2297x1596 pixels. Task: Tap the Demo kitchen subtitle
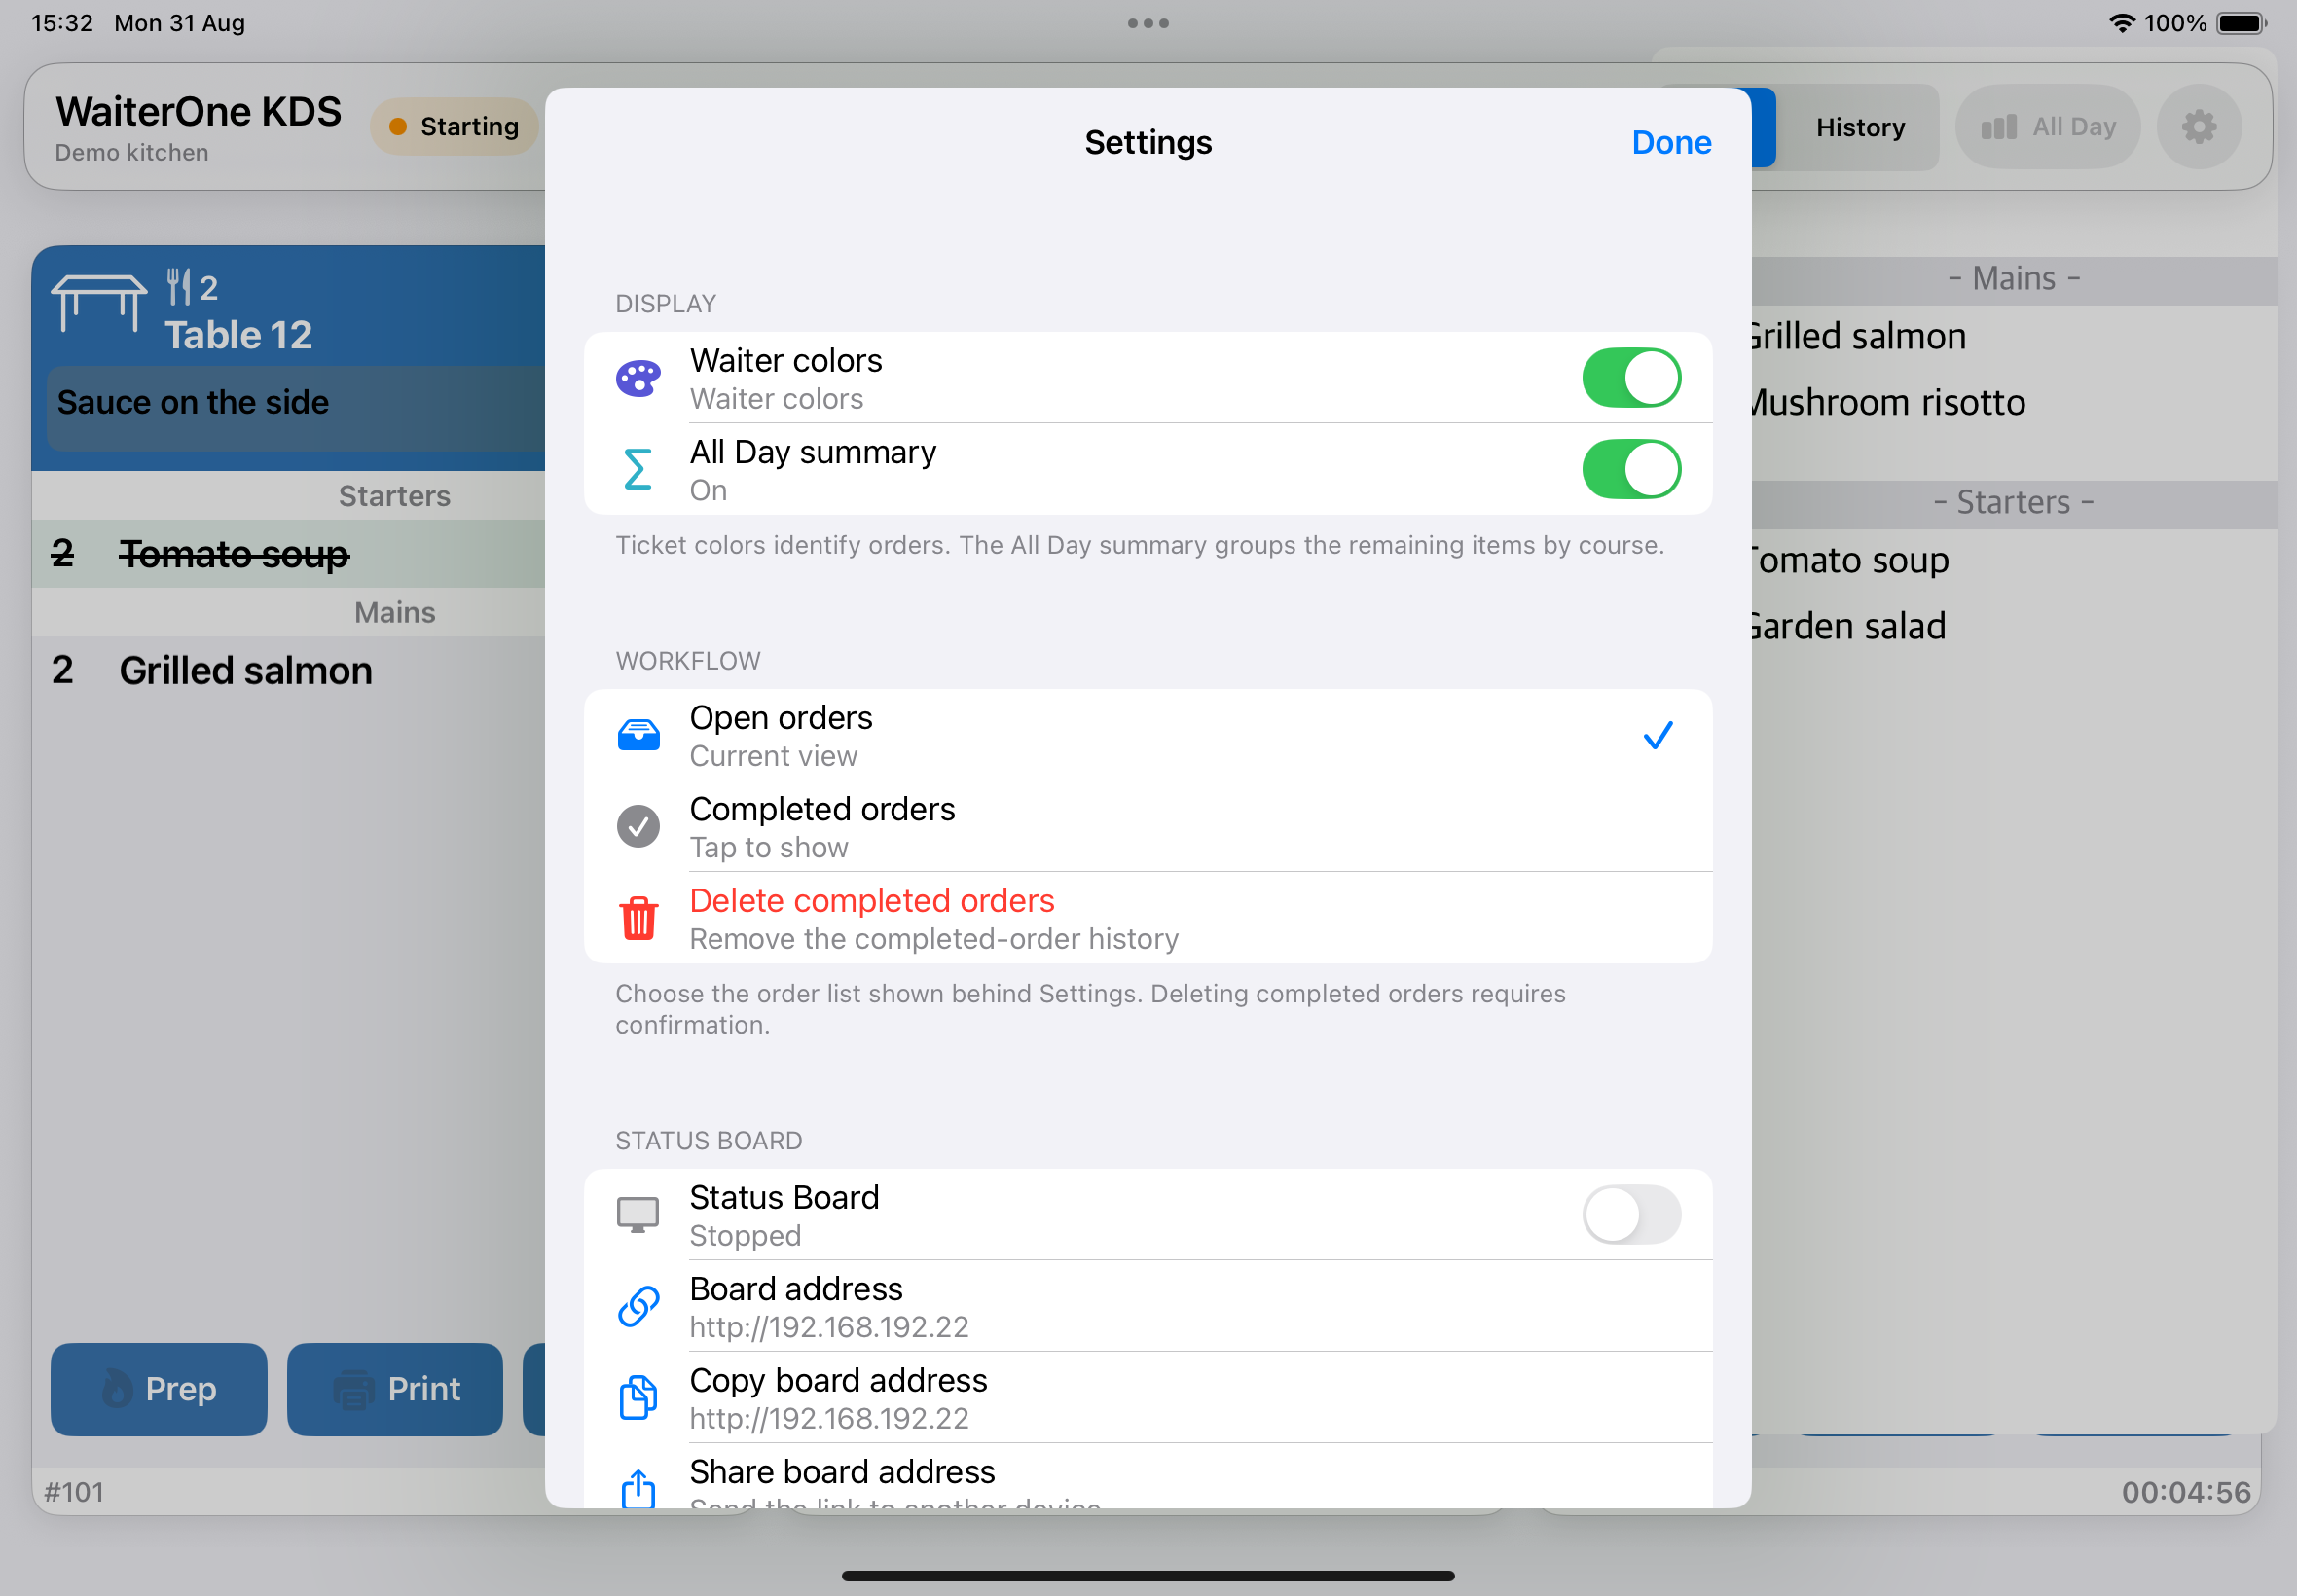(132, 152)
